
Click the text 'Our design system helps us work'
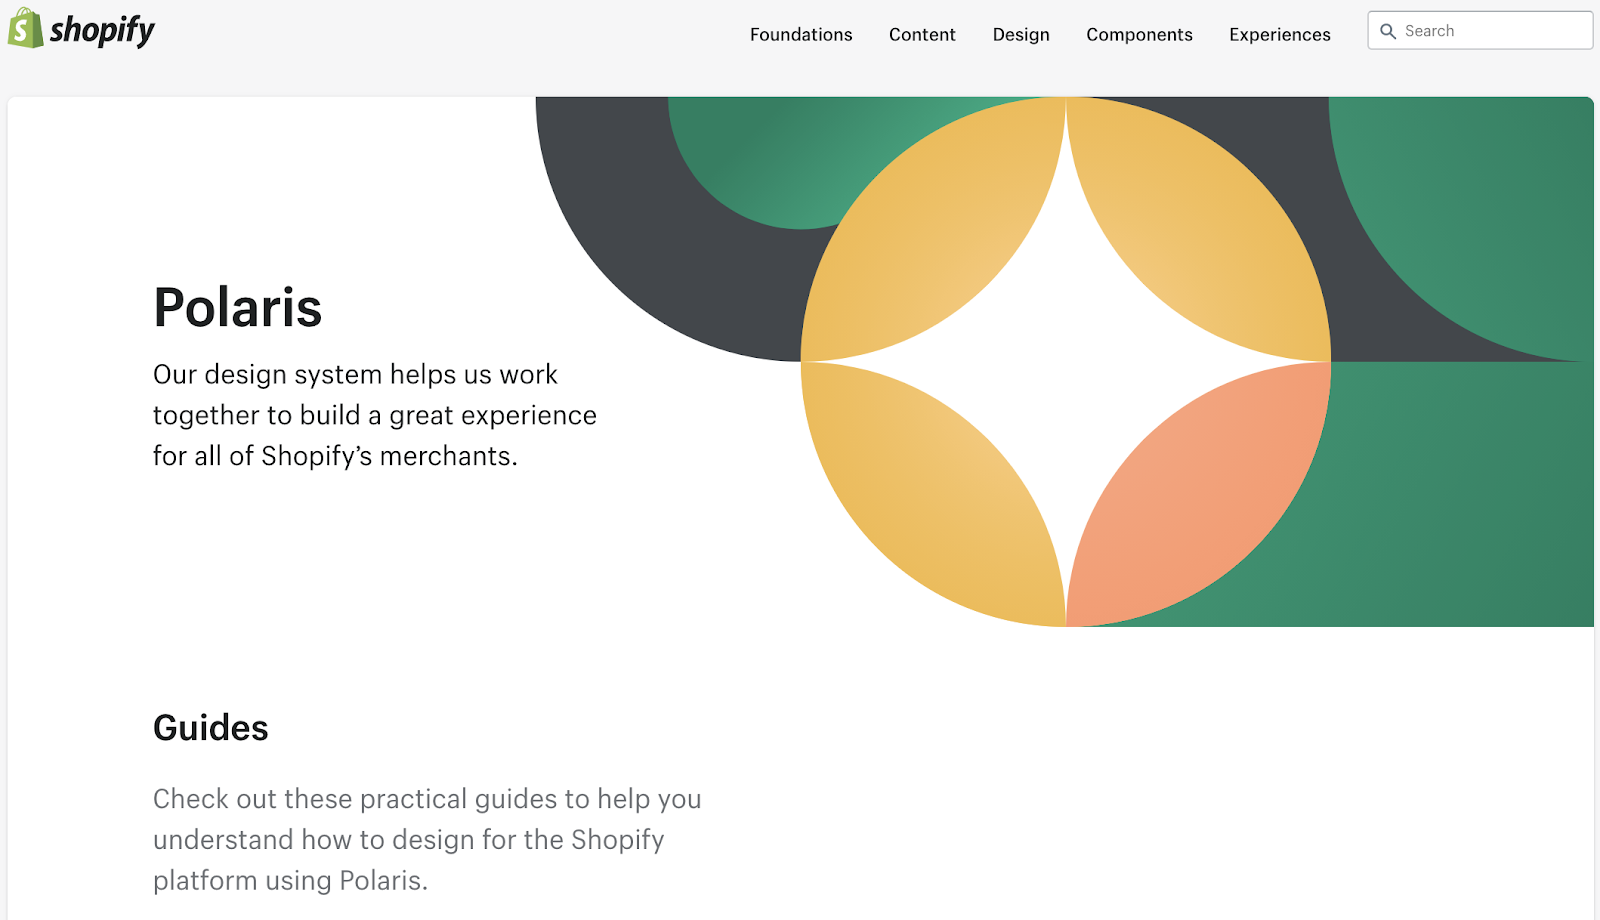point(355,374)
